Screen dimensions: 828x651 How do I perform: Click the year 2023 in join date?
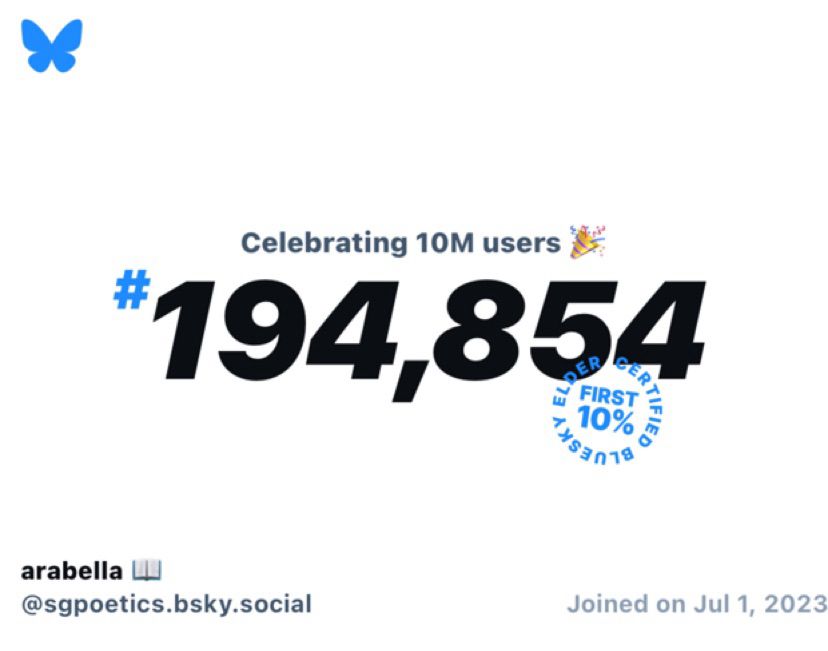click(x=795, y=604)
